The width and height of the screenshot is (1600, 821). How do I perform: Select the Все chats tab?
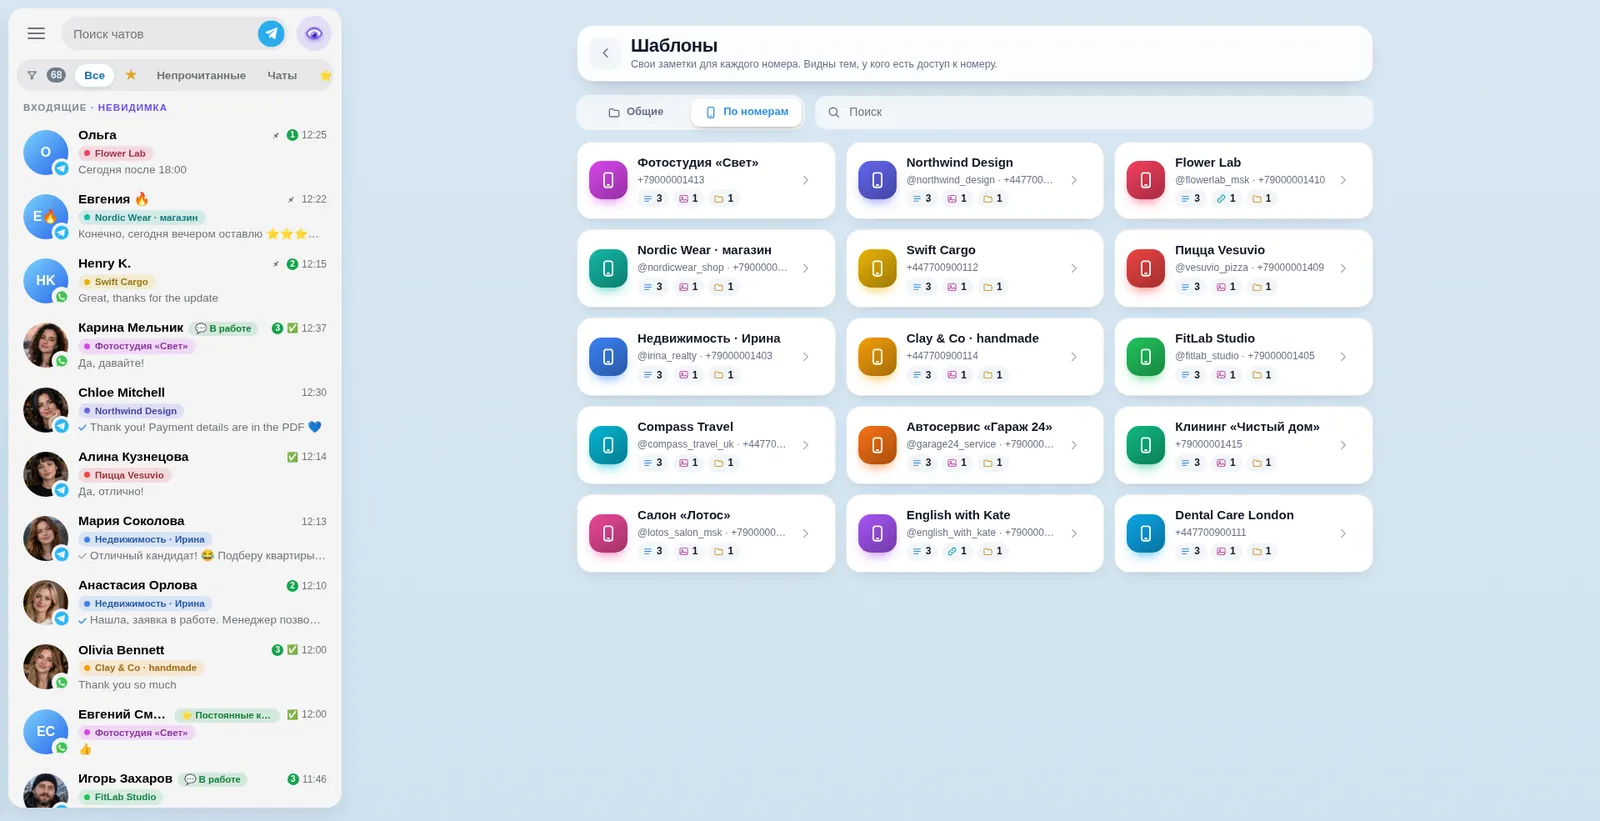click(94, 75)
